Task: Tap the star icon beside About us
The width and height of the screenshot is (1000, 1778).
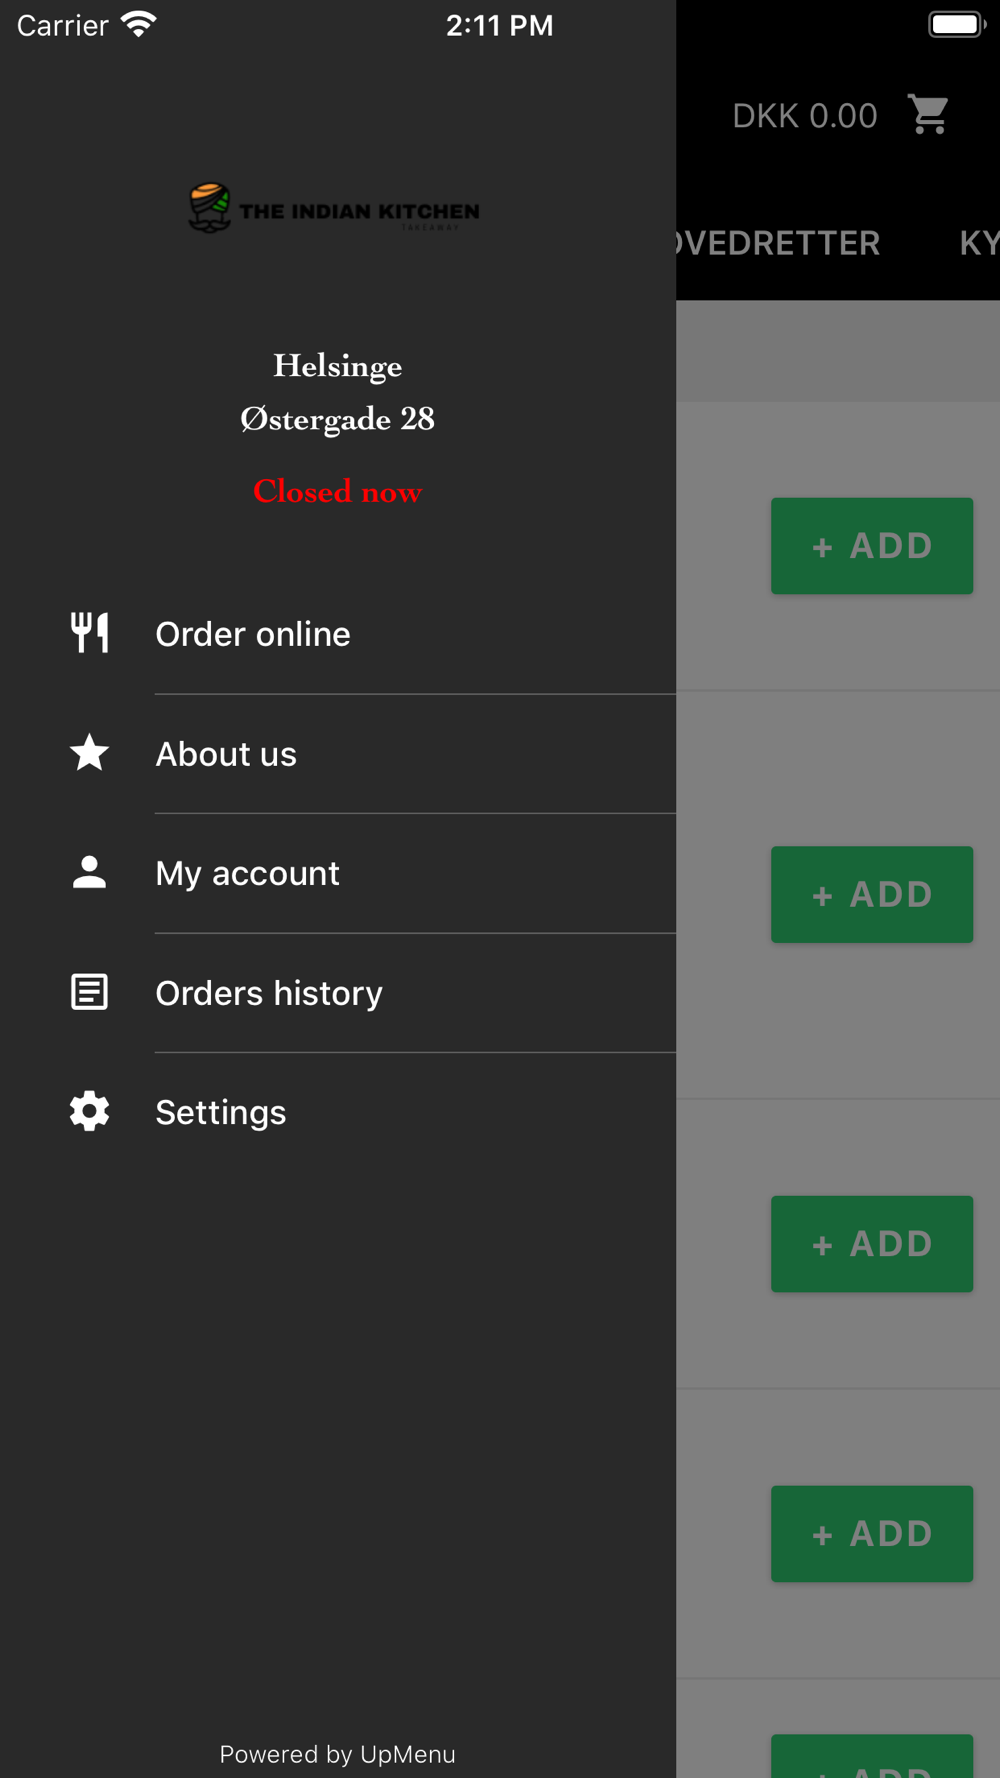Action: tap(89, 753)
